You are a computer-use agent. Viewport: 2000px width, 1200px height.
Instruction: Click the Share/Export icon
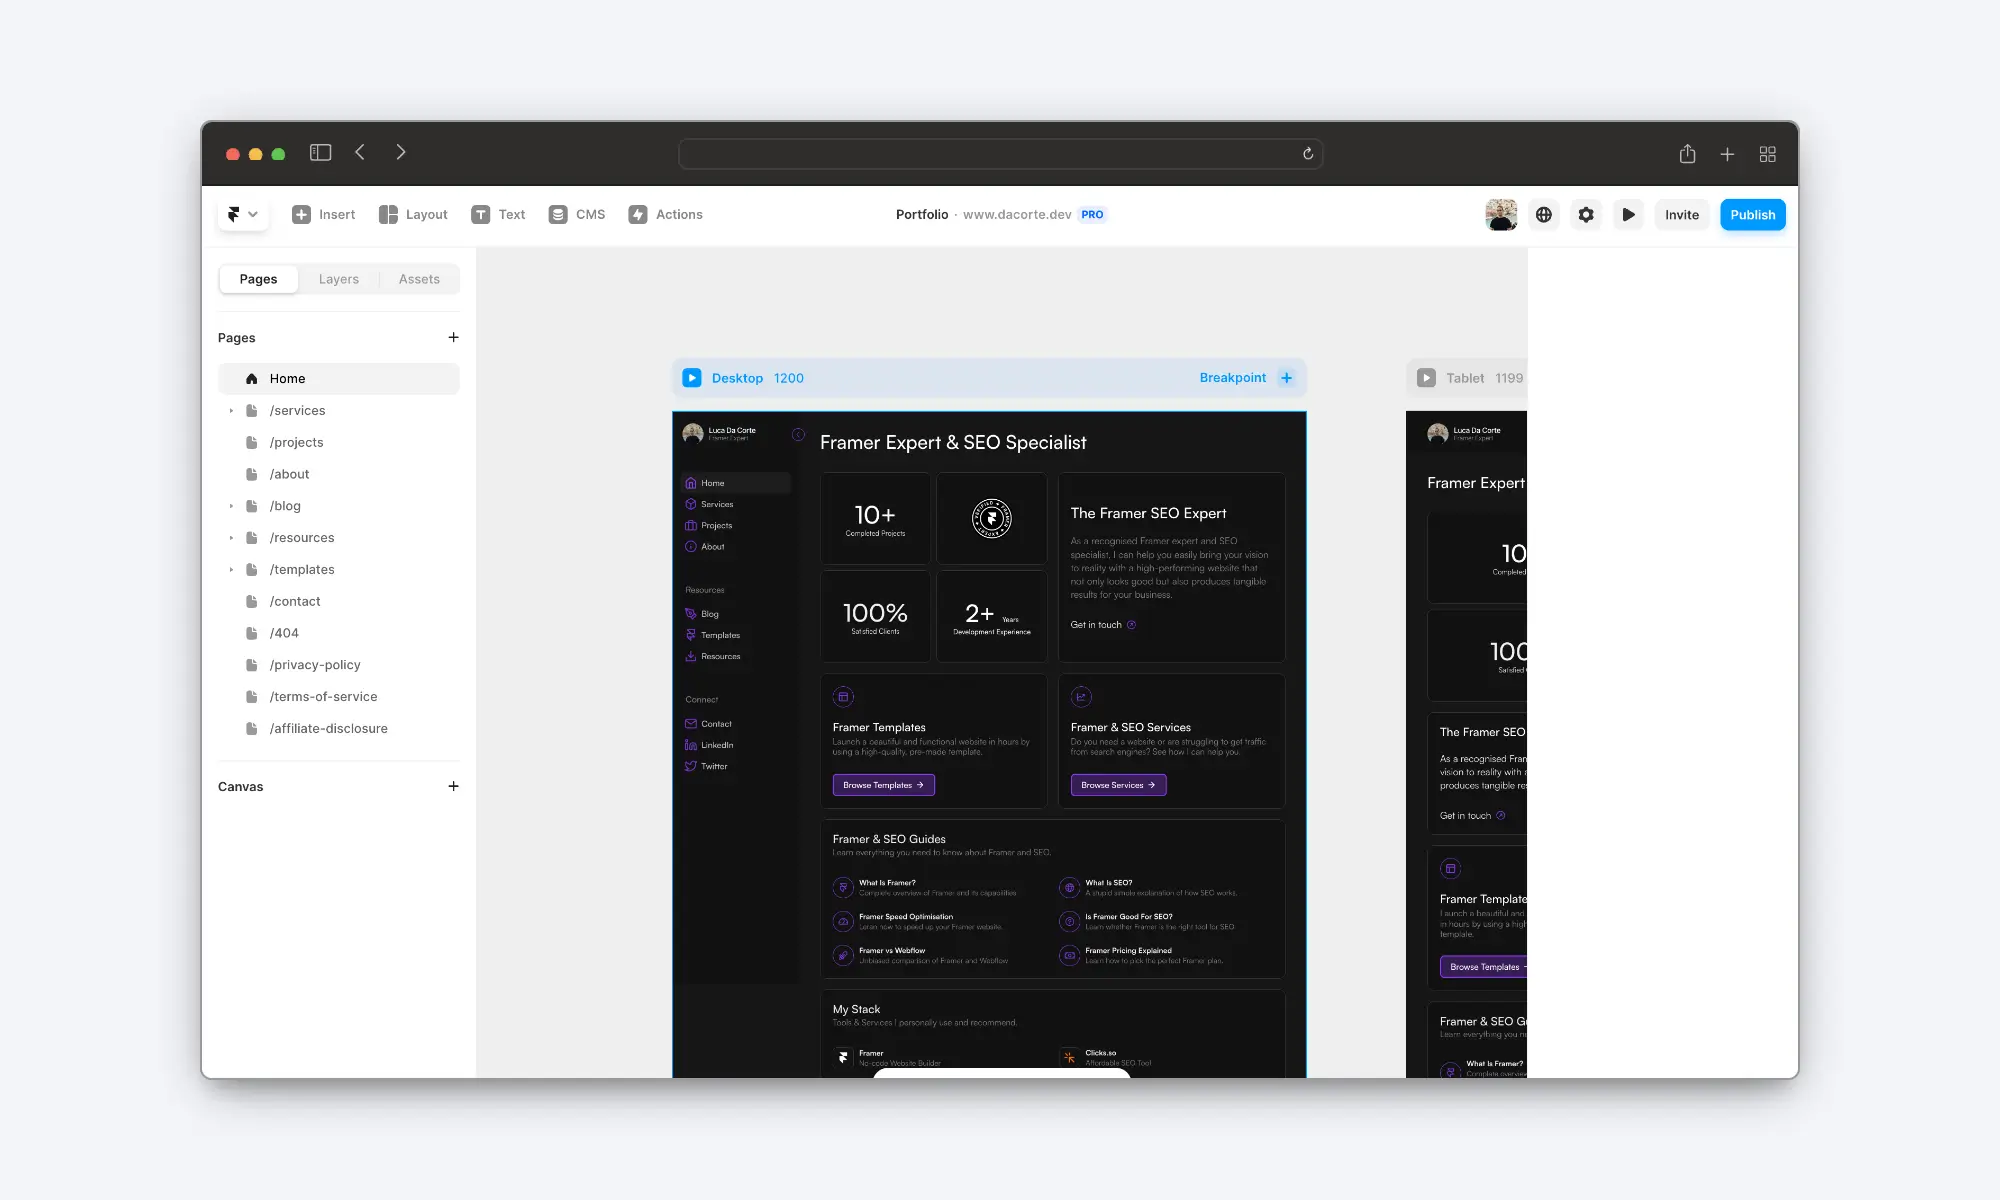[x=1689, y=153]
